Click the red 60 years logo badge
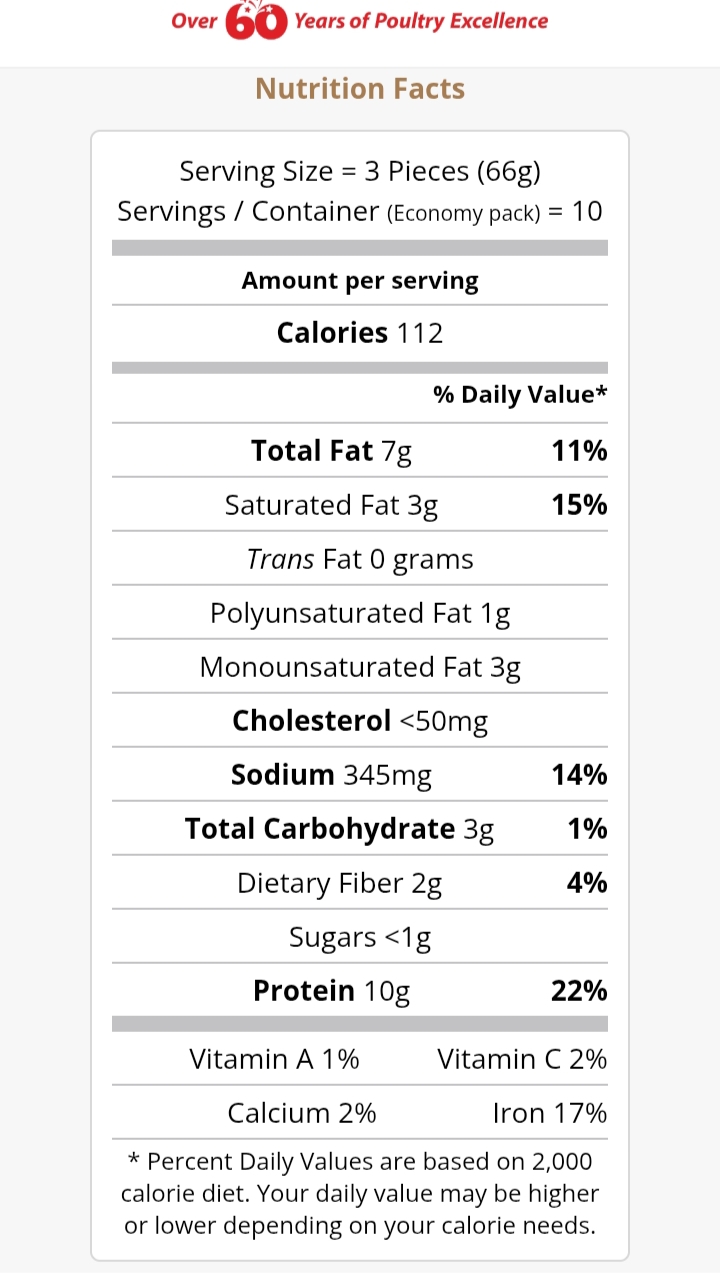This screenshot has width=720, height=1280. point(256,20)
